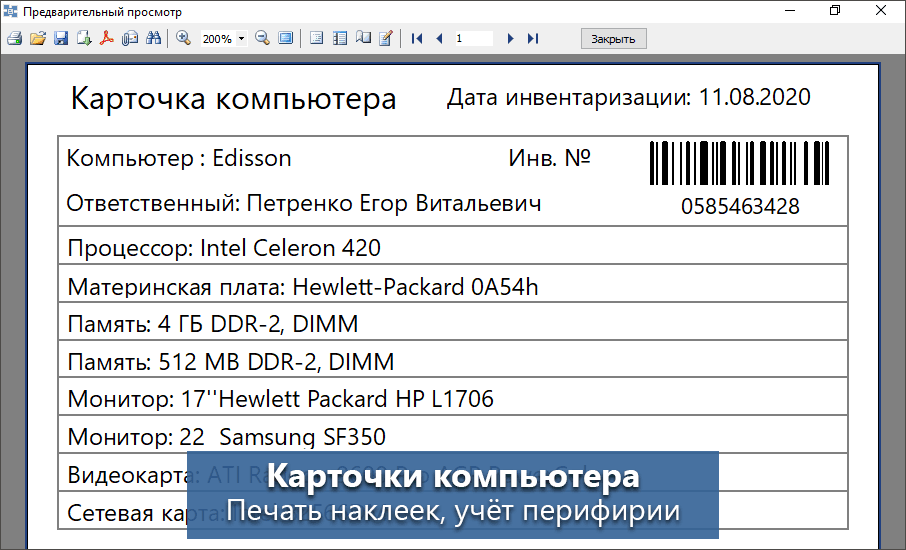Click the Карточка компьютера heading
906x550 pixels.
[233, 98]
